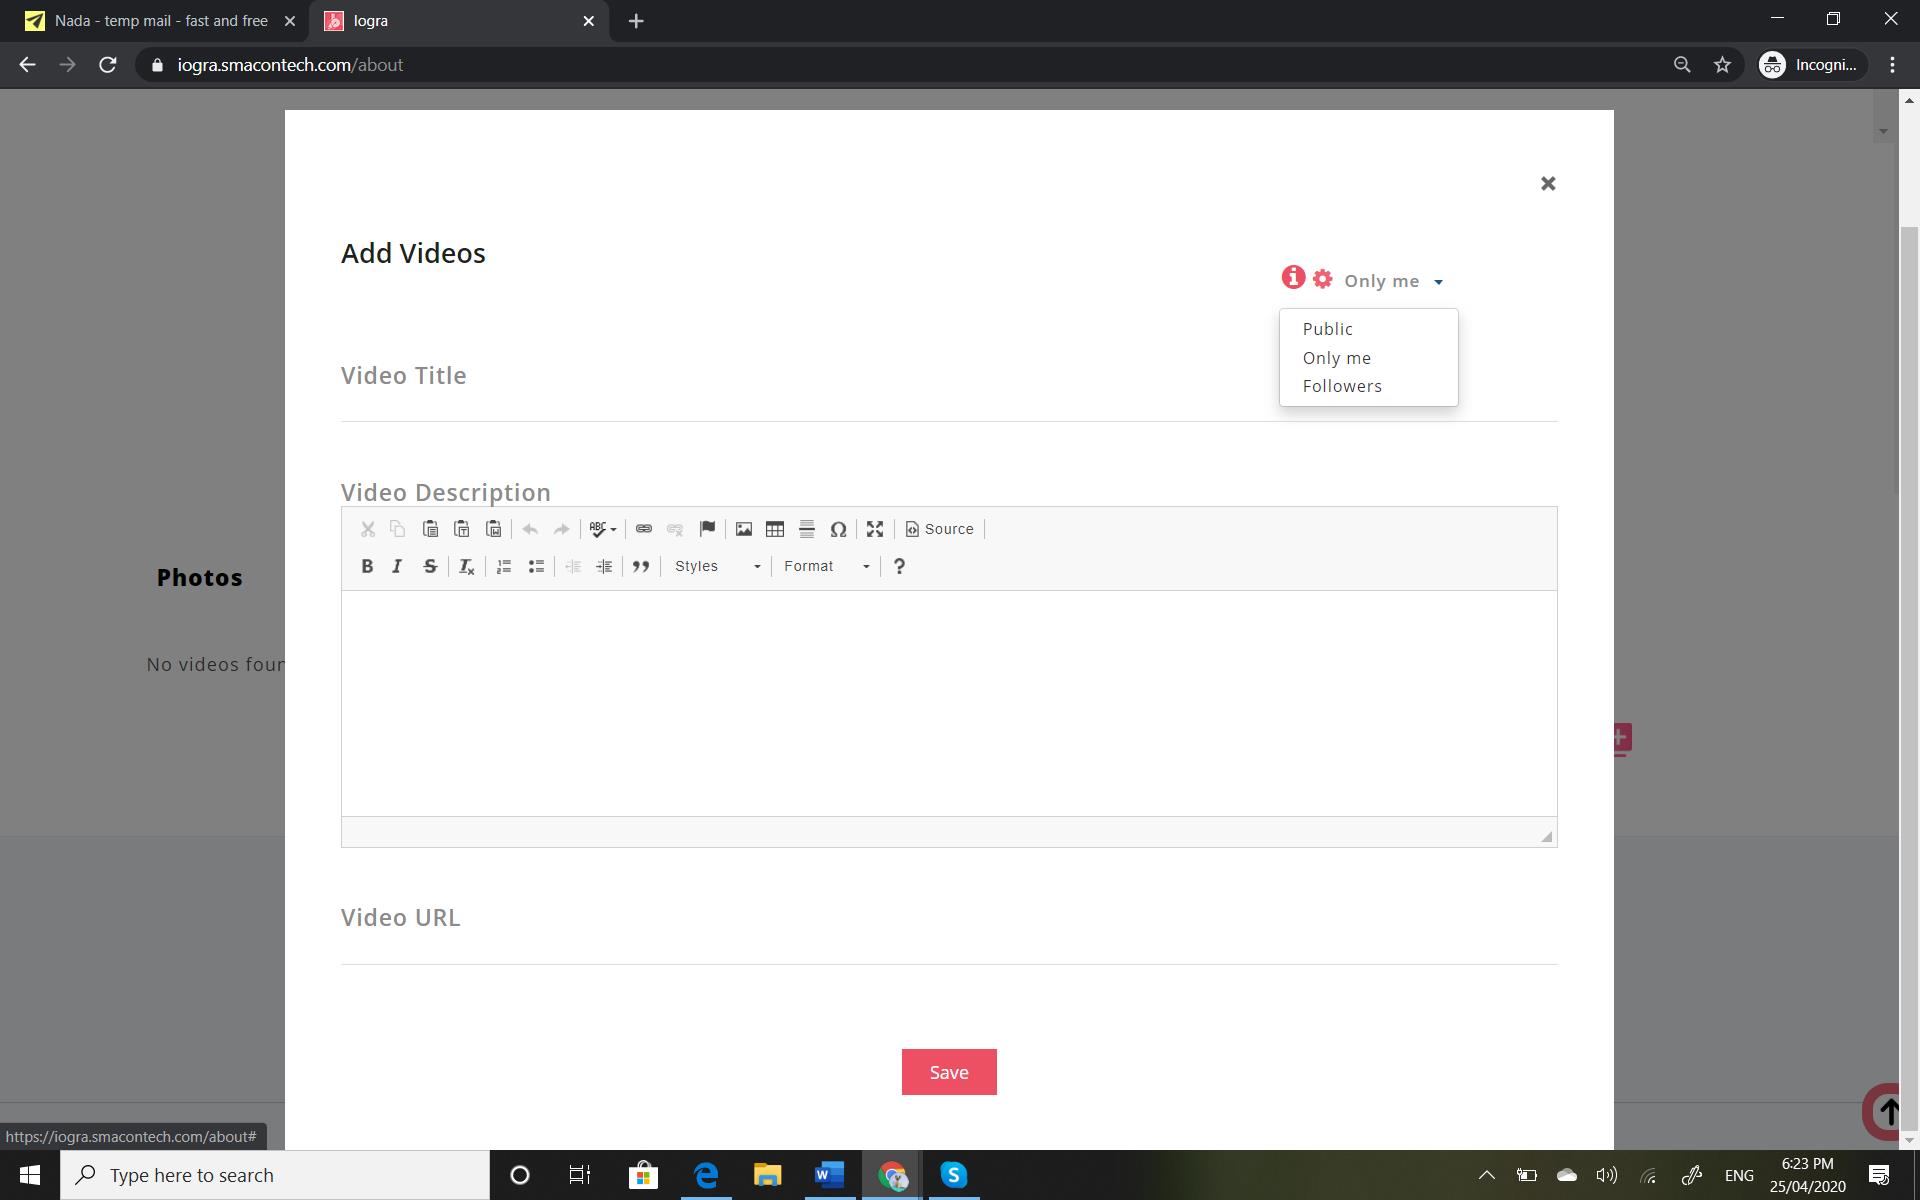Open File Explorer from taskbar
Viewport: 1920px width, 1200px height.
tap(767, 1175)
